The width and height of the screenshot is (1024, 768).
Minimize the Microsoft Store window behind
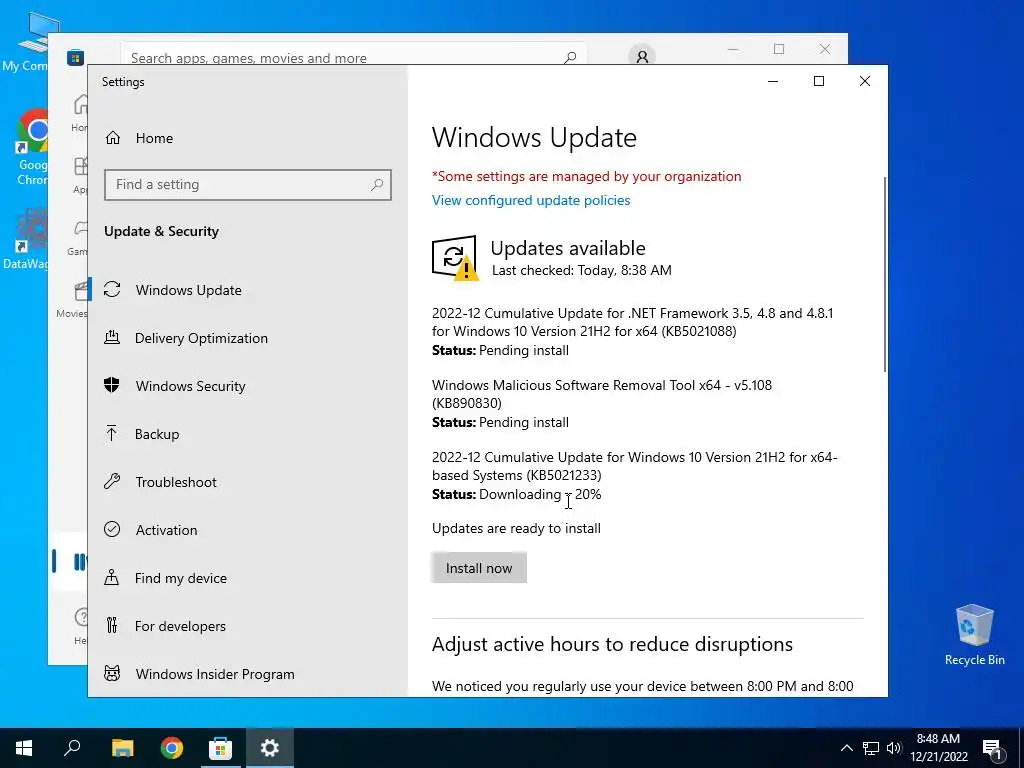coord(733,49)
